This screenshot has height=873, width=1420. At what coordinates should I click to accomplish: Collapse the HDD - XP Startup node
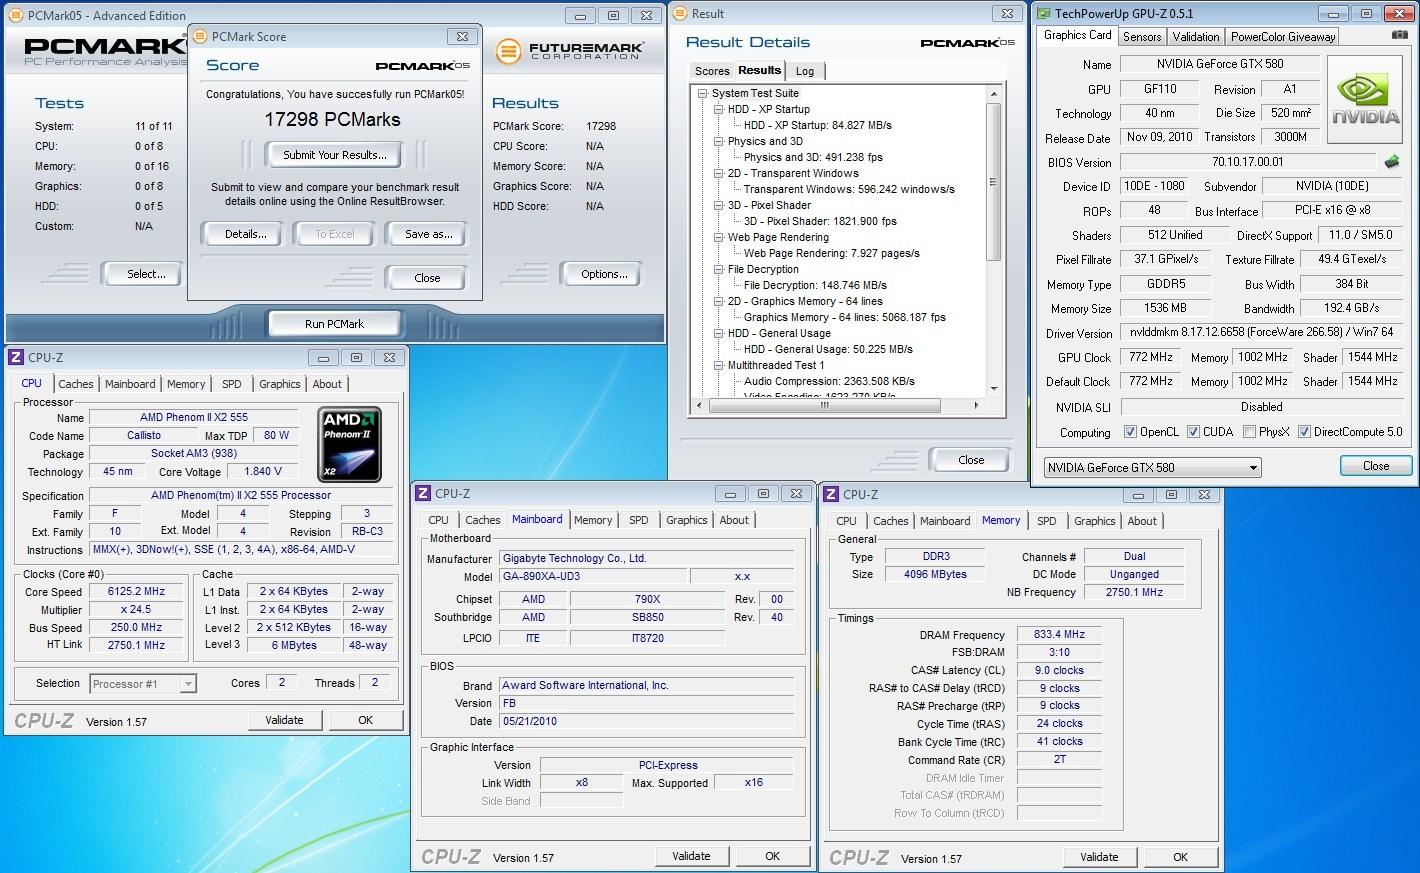click(719, 109)
